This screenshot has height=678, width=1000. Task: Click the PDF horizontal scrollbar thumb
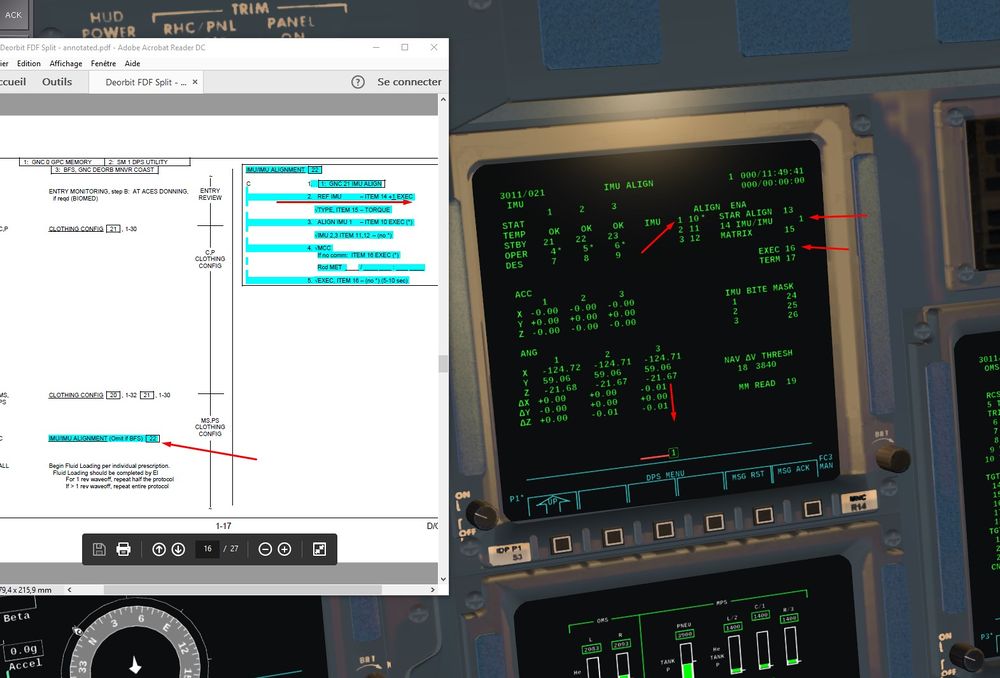click(x=242, y=590)
